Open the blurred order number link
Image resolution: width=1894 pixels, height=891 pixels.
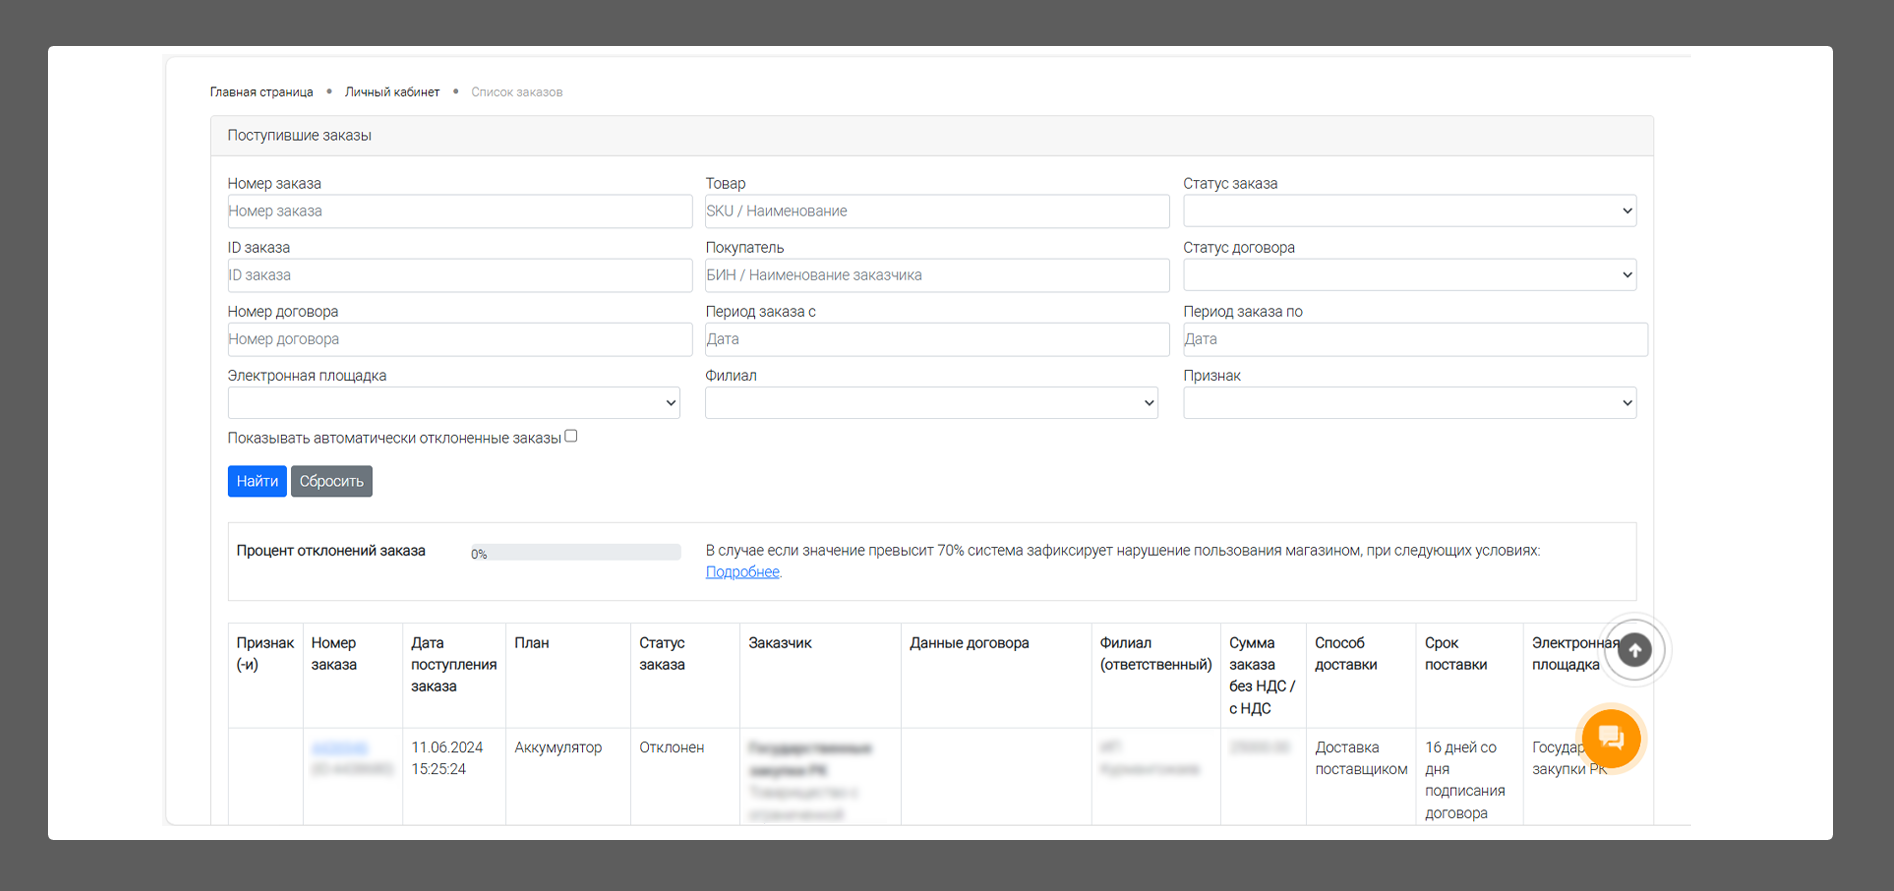(340, 748)
